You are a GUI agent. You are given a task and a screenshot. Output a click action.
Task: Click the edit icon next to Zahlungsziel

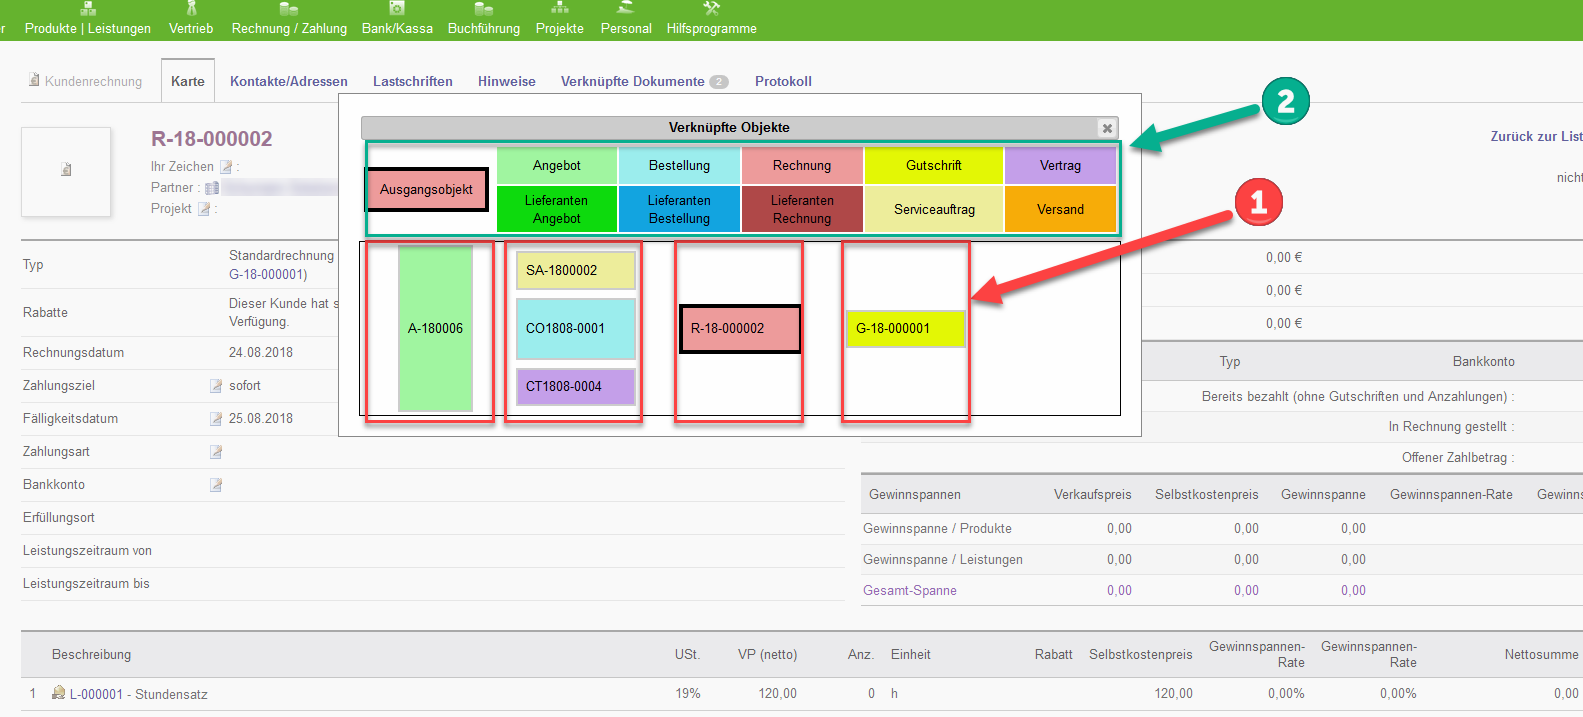(x=216, y=386)
